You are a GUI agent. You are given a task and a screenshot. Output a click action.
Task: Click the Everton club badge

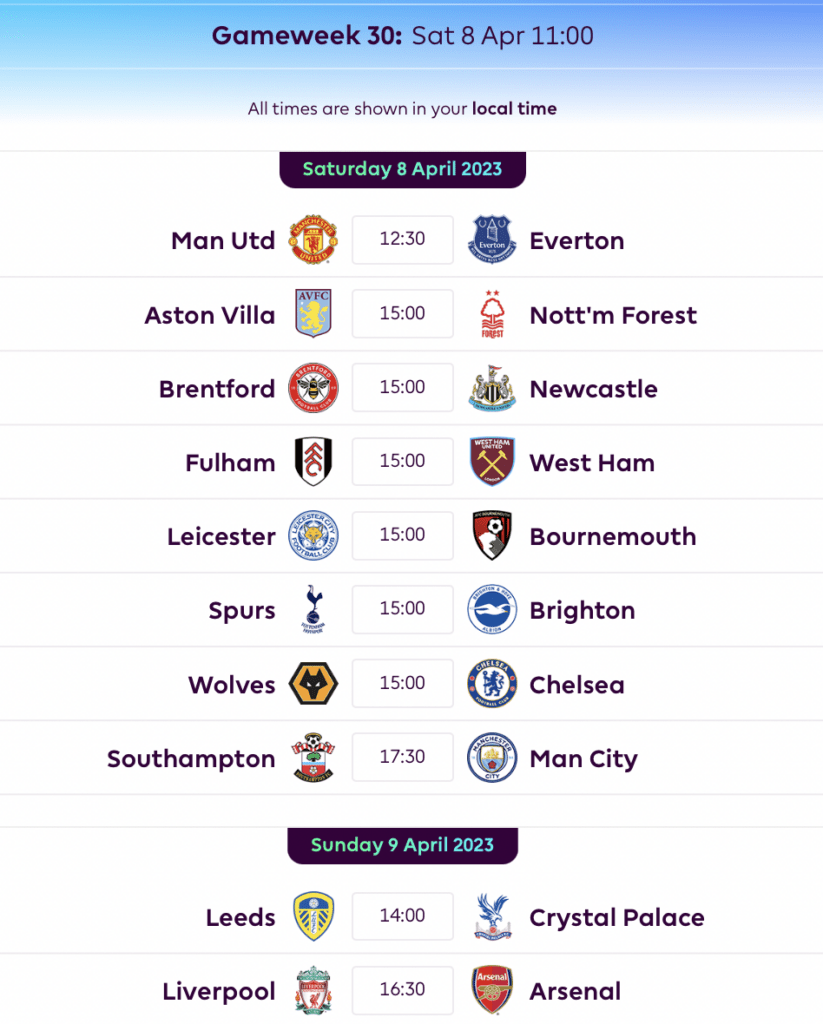492,240
